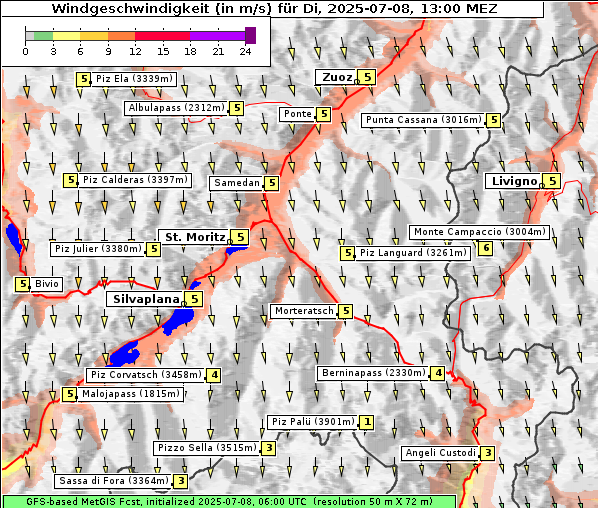Click the Windgeschwindigkeit title bar
The height and width of the screenshot is (508, 598).
click(x=273, y=9)
